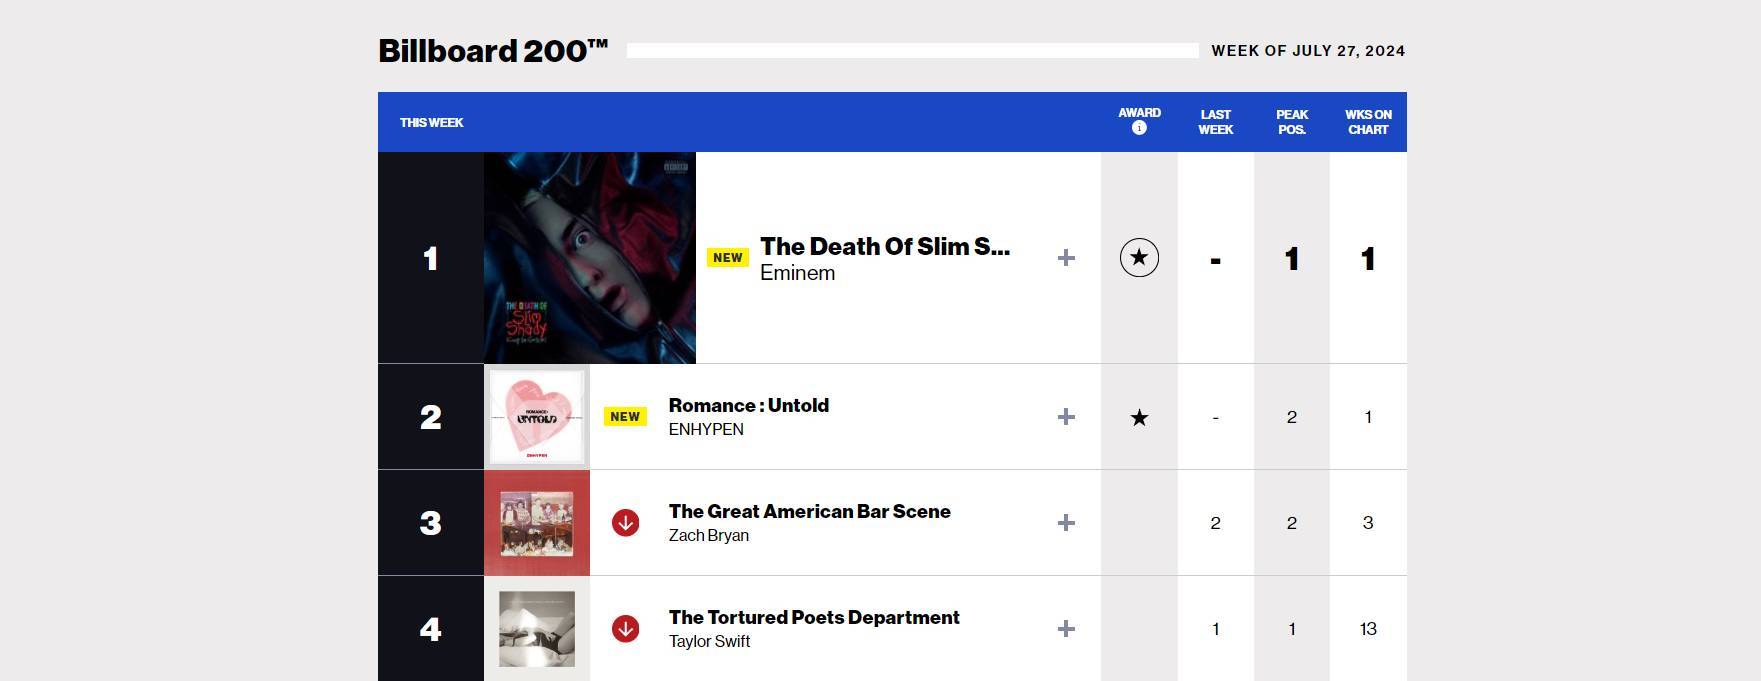Image resolution: width=1761 pixels, height=681 pixels.
Task: Expand The Great American Bar Scene row
Action: pos(1066,523)
